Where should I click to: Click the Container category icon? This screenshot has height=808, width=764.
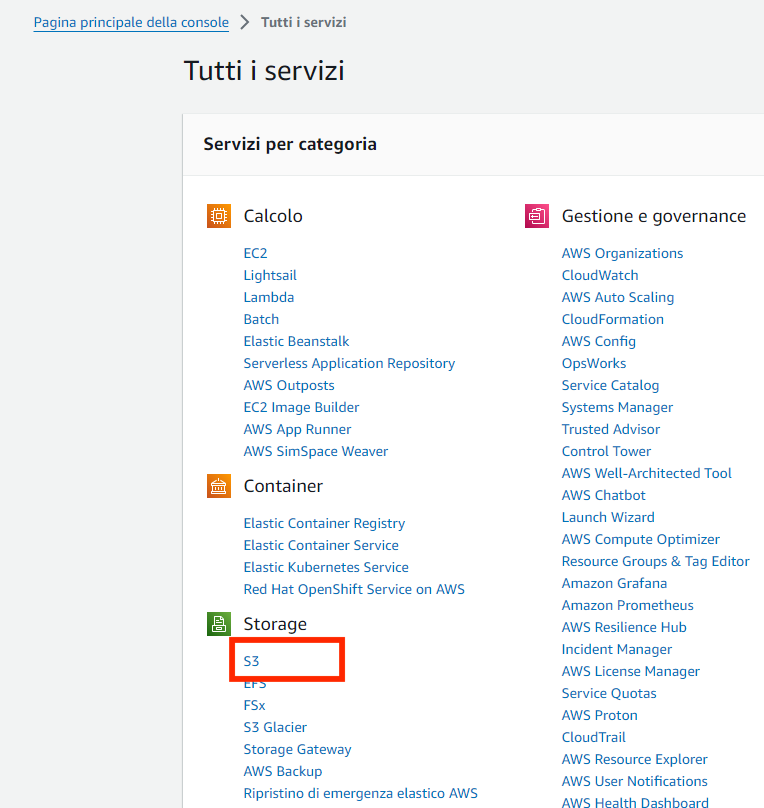[x=218, y=486]
